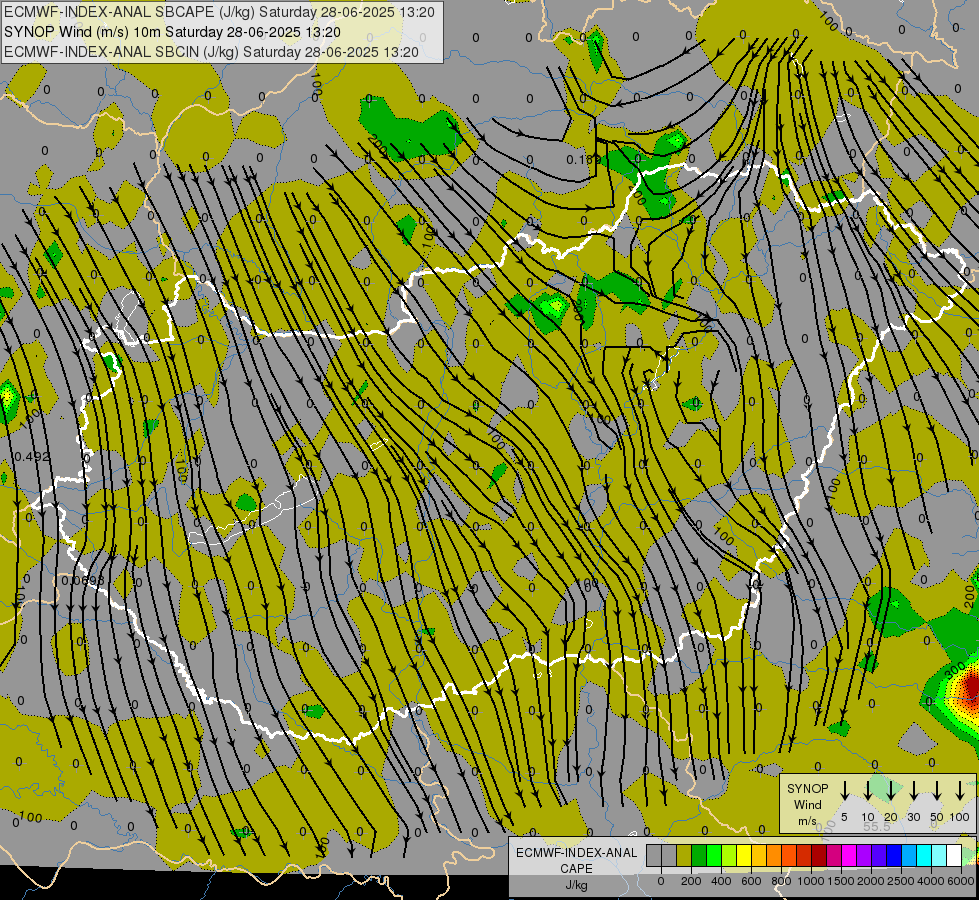Click the J/kg unit label in CAPE legend

(576, 885)
